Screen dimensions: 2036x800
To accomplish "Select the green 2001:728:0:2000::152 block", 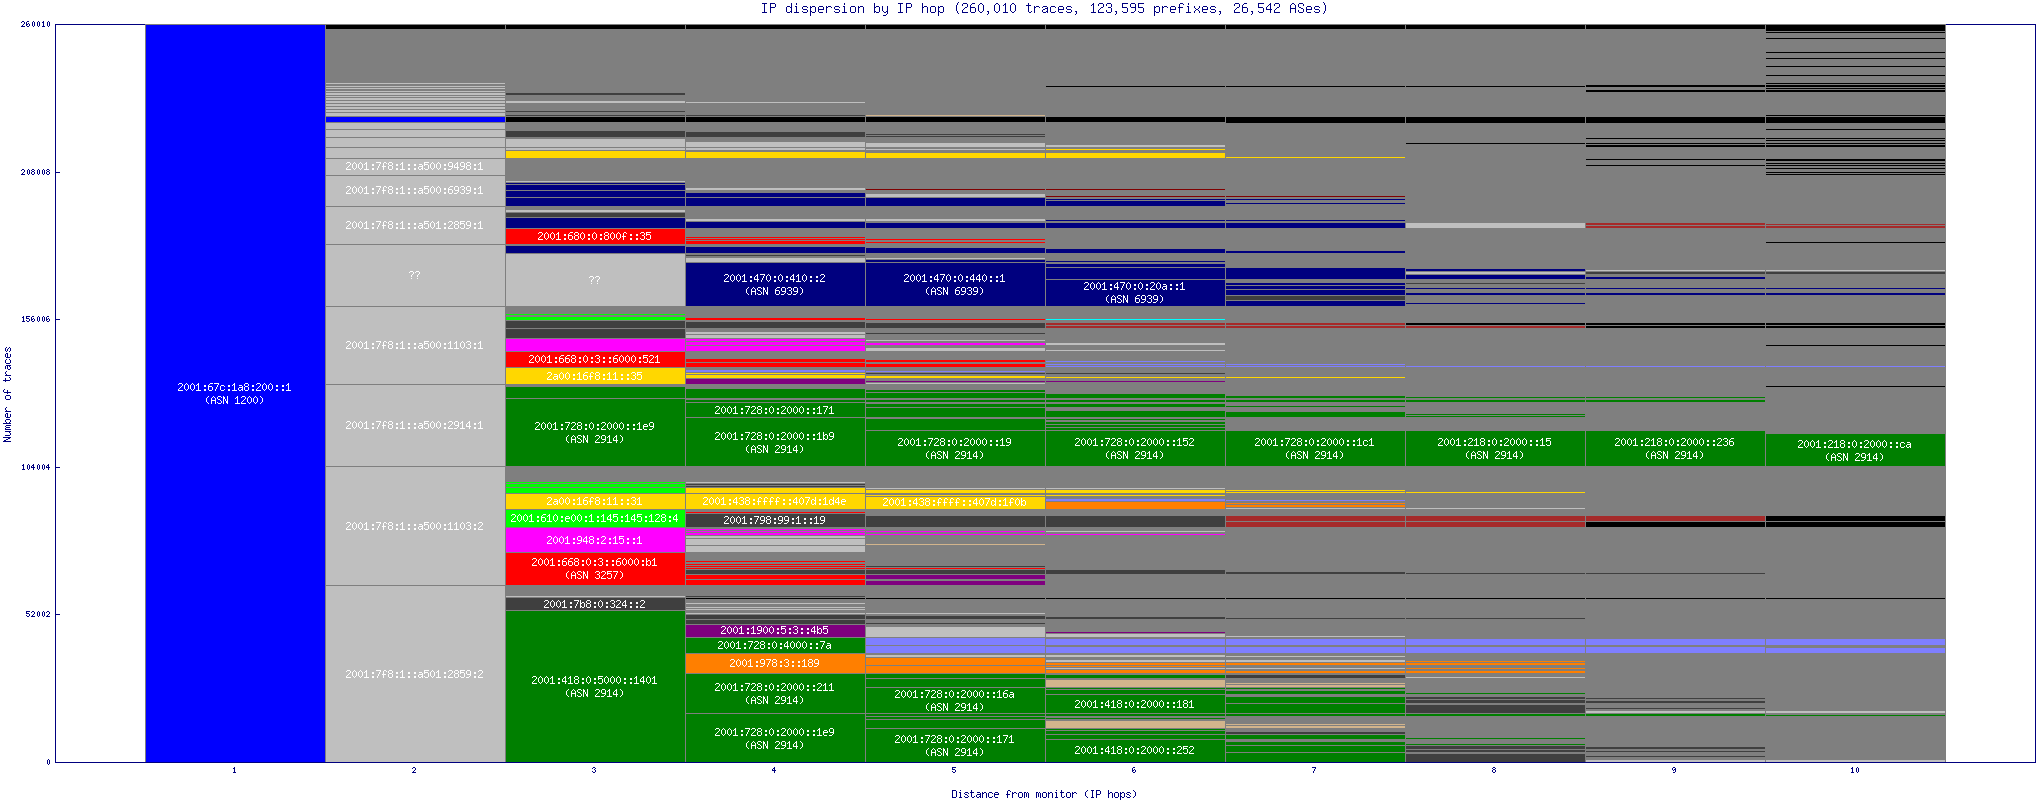I will pos(1135,448).
